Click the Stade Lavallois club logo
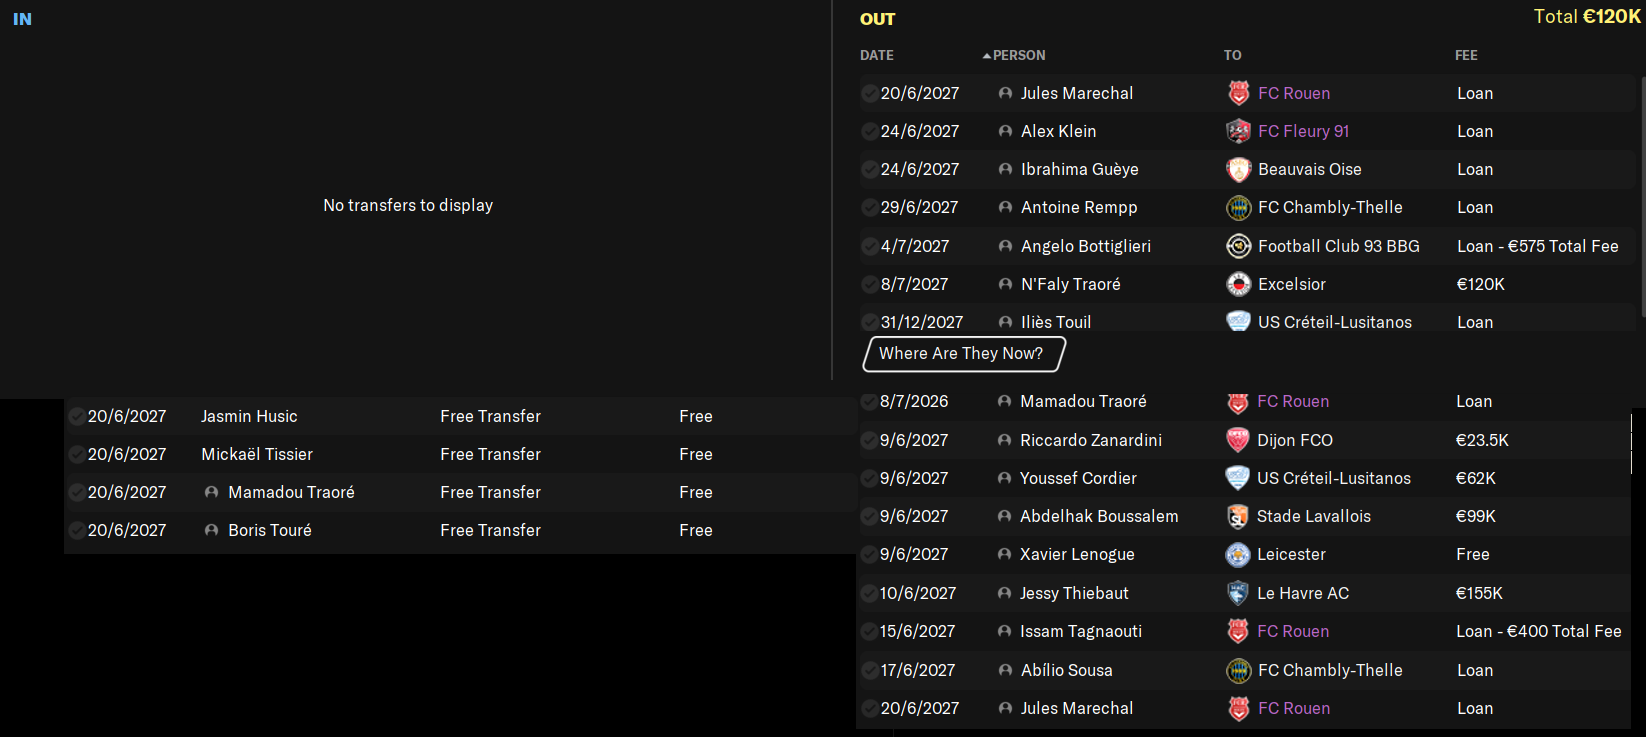1646x737 pixels. (1237, 516)
